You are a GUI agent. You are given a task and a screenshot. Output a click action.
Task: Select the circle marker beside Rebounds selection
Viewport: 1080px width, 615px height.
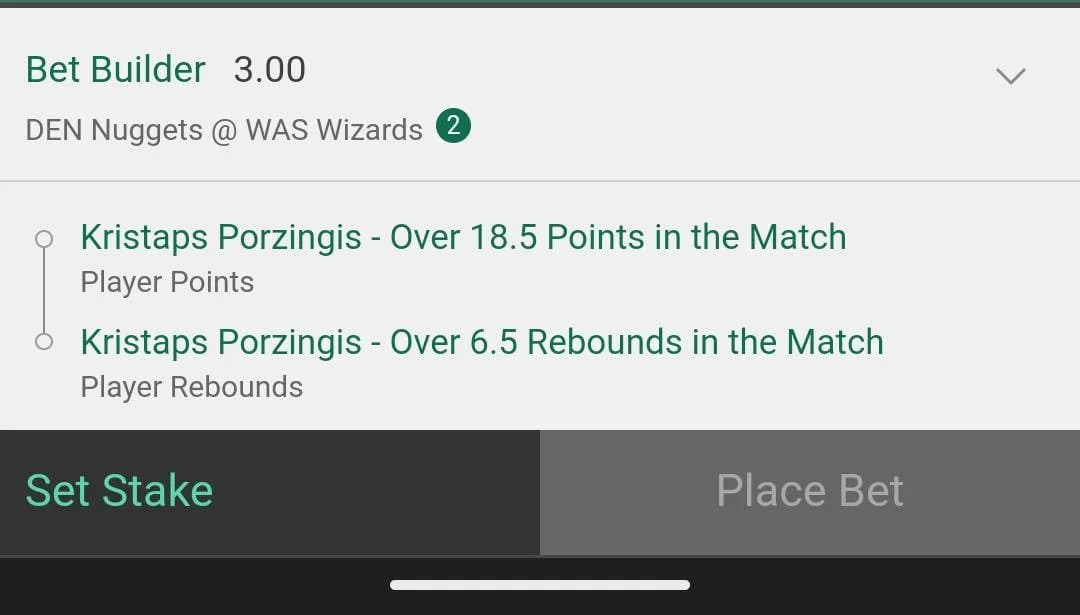(x=44, y=342)
